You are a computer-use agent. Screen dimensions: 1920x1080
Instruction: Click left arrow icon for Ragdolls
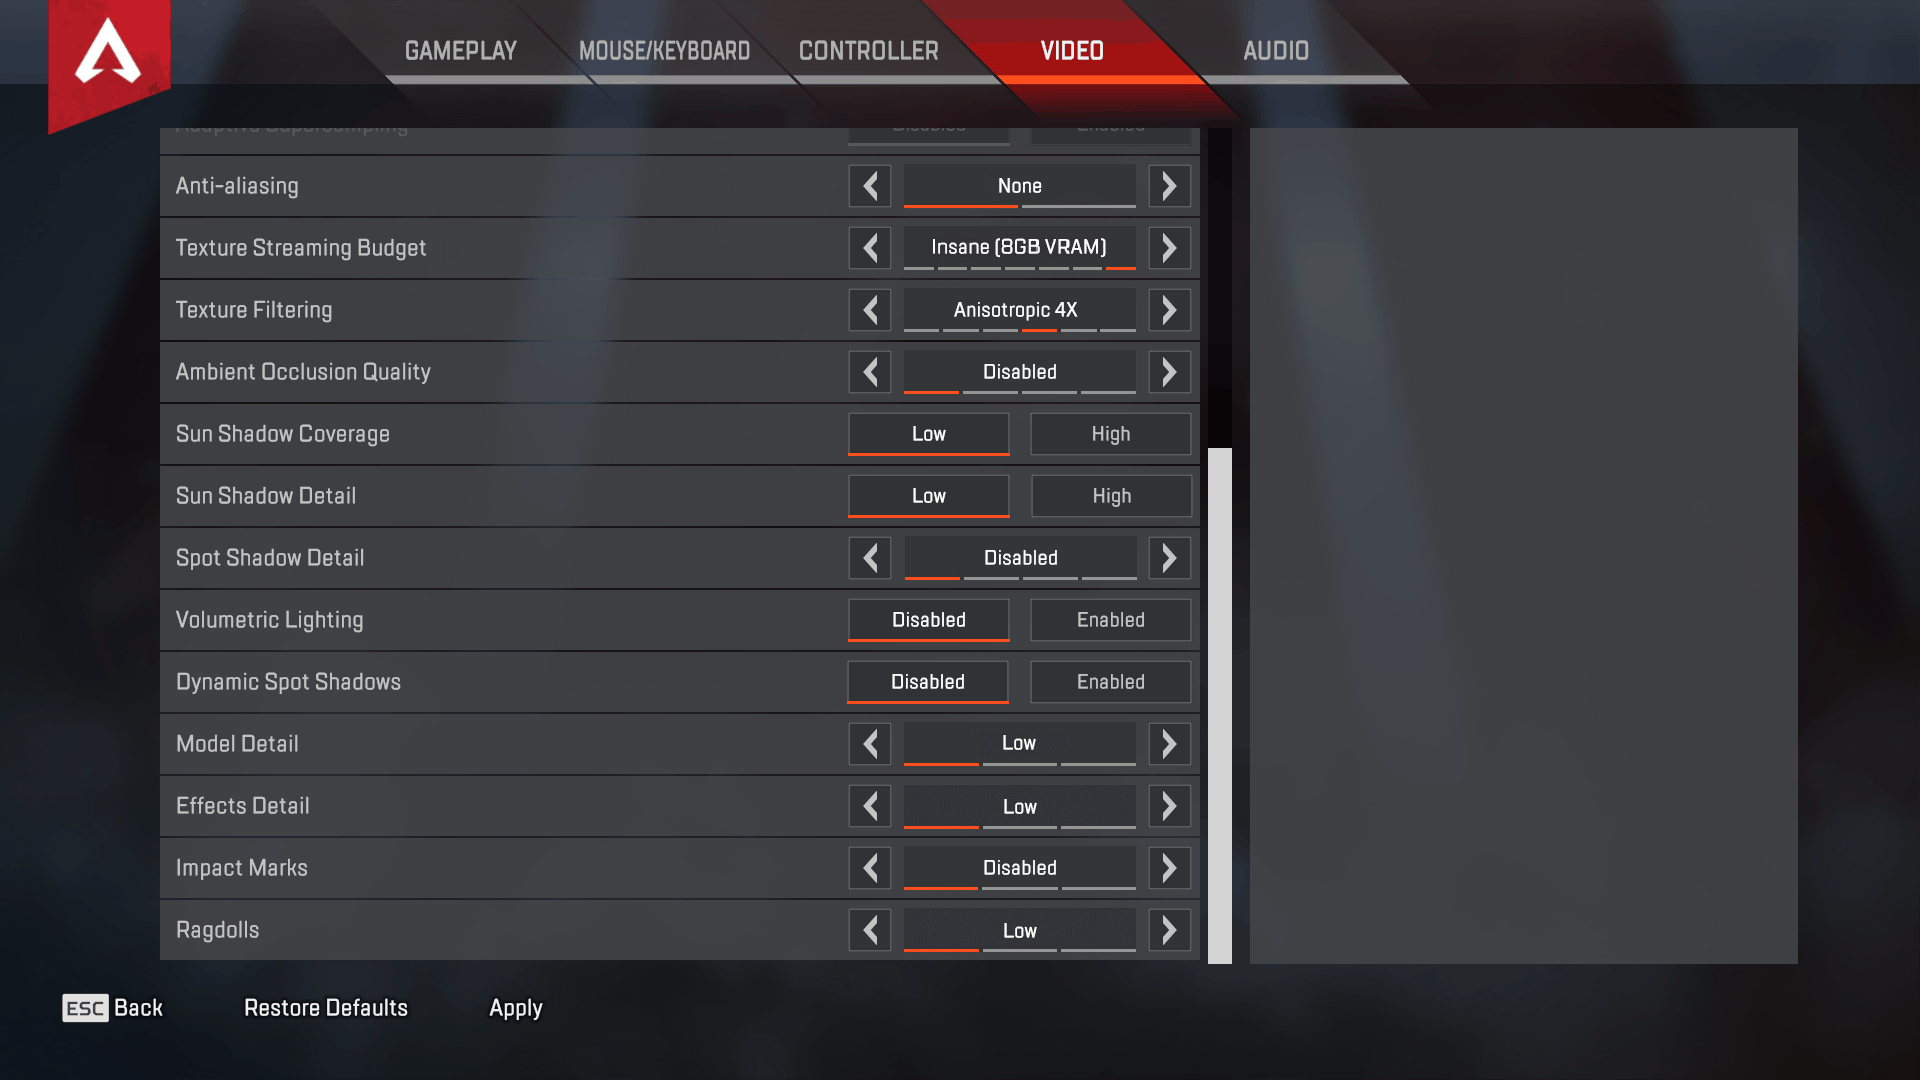(x=869, y=930)
